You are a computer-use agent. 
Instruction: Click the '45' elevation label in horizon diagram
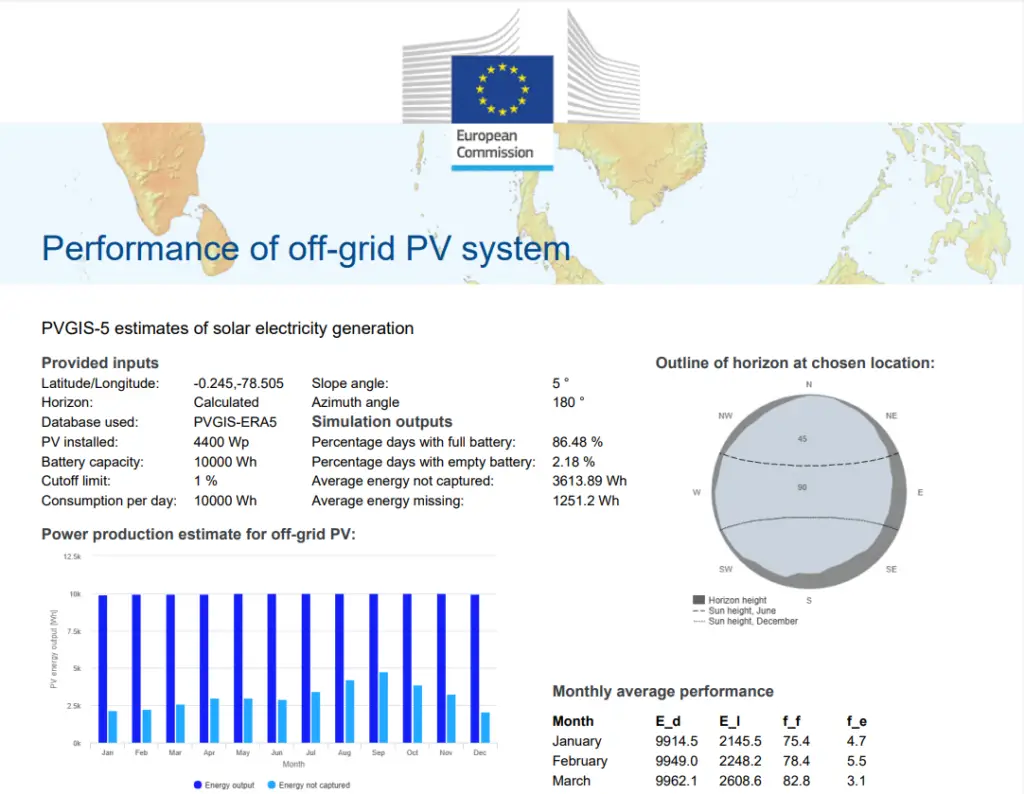802,439
